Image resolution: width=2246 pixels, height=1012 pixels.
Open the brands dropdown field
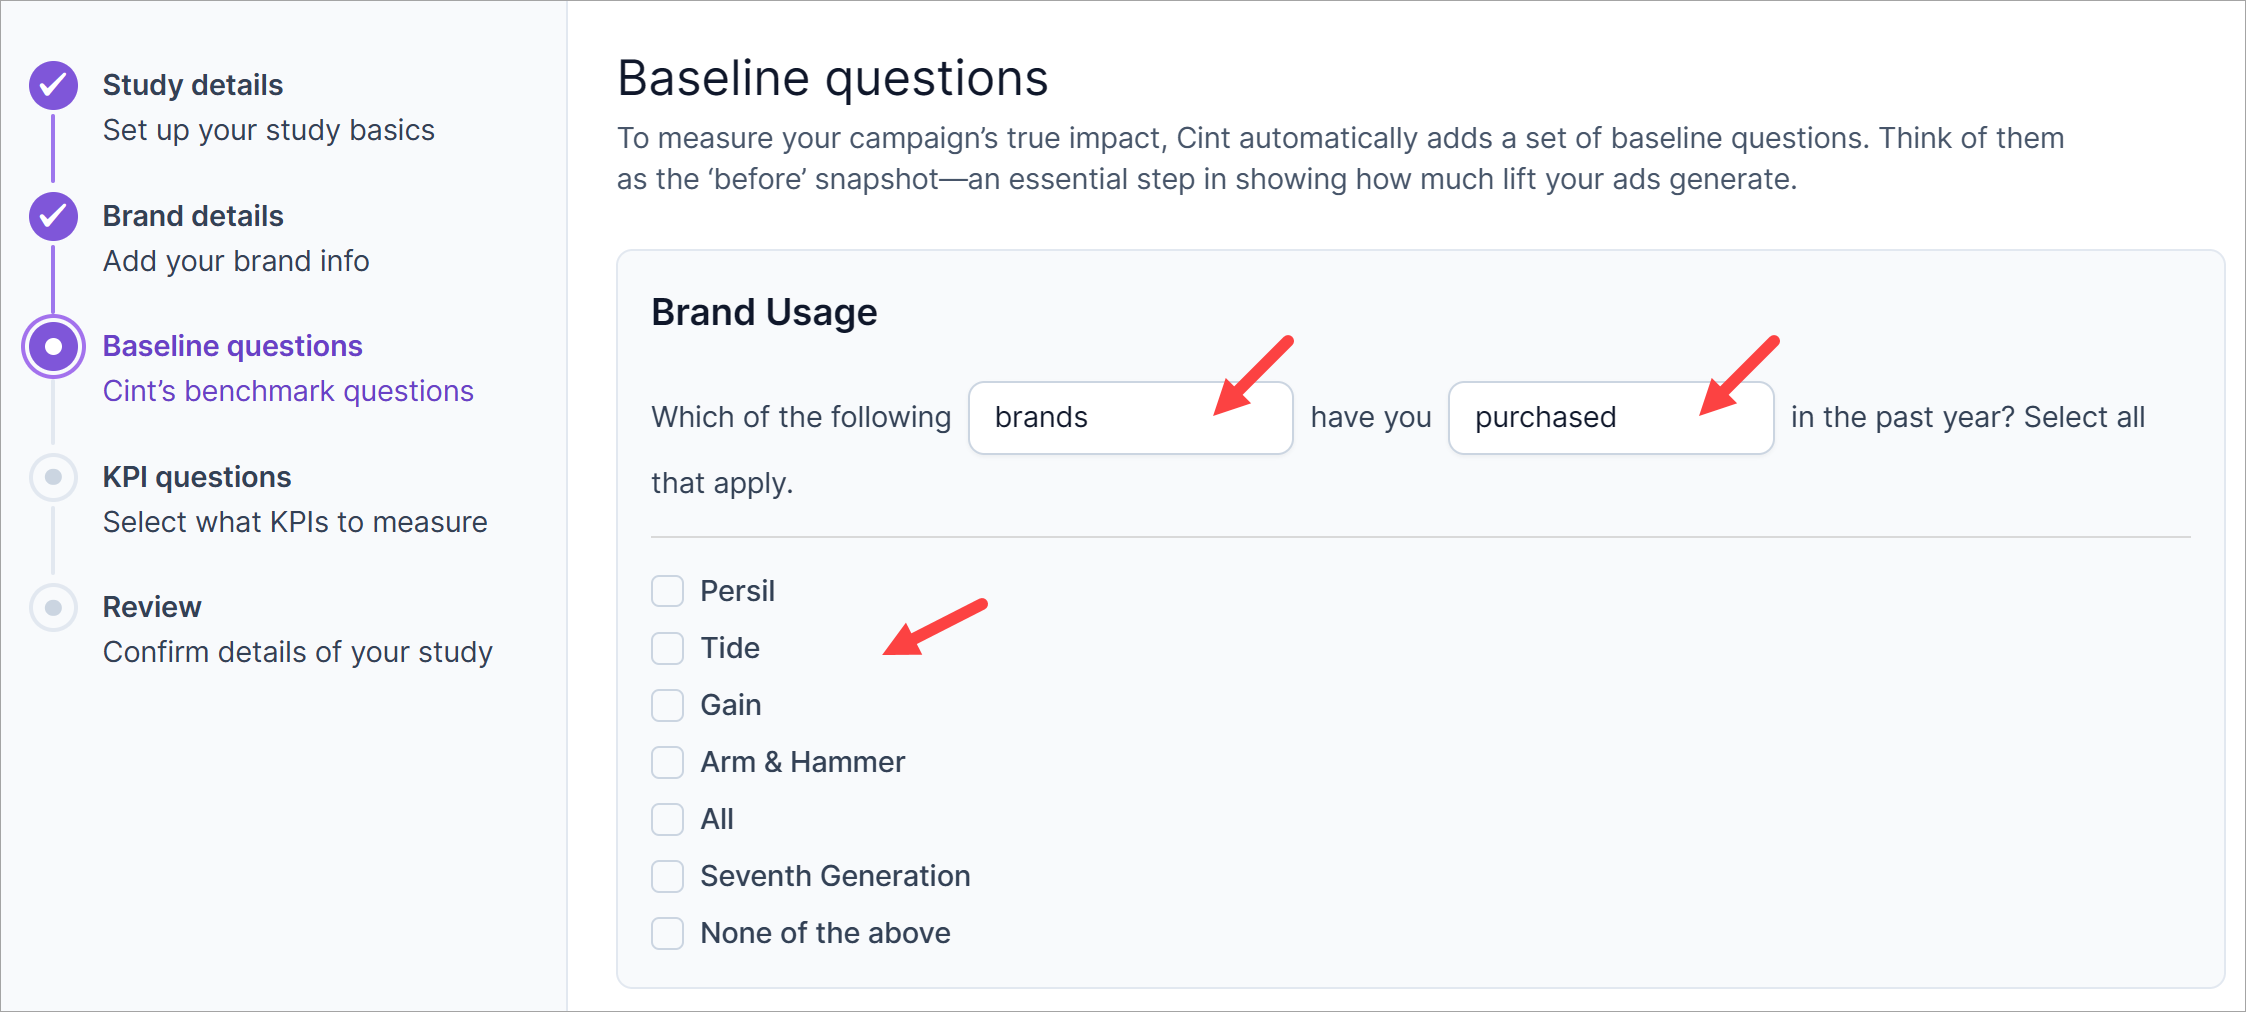(x=1130, y=418)
